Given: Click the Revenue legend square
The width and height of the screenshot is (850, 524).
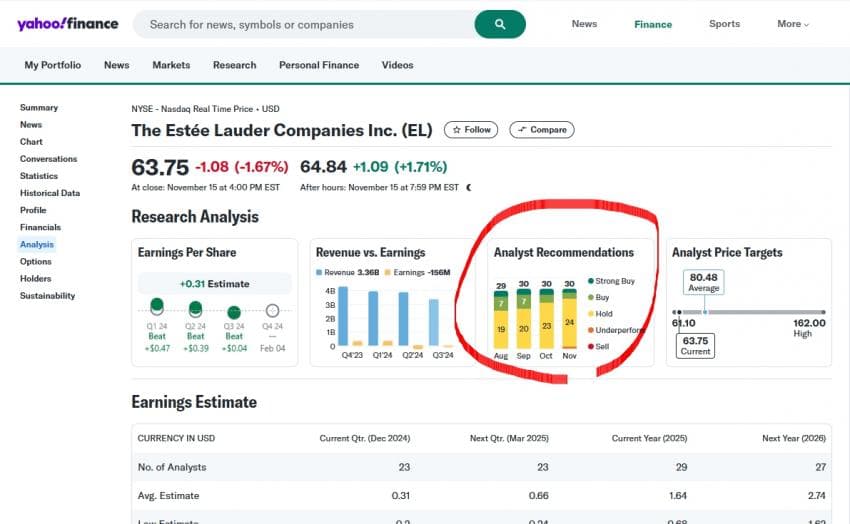Looking at the screenshot, I should point(319,272).
